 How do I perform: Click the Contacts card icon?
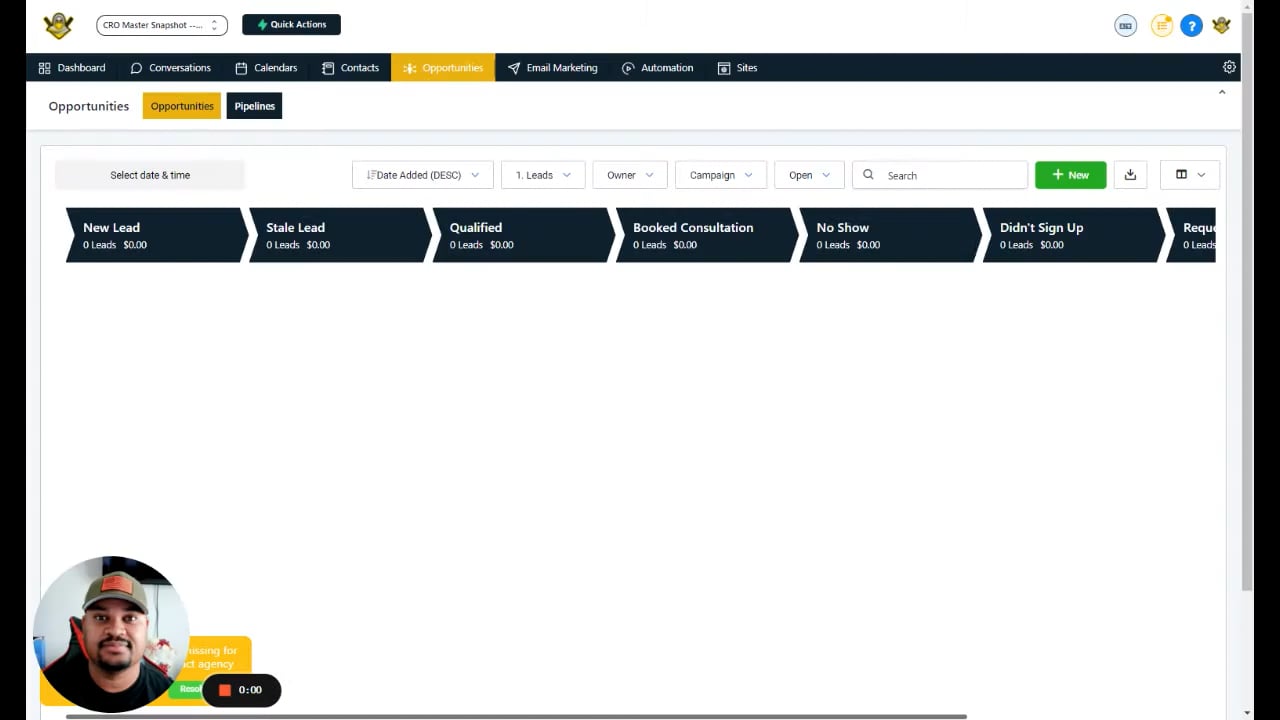pos(328,68)
